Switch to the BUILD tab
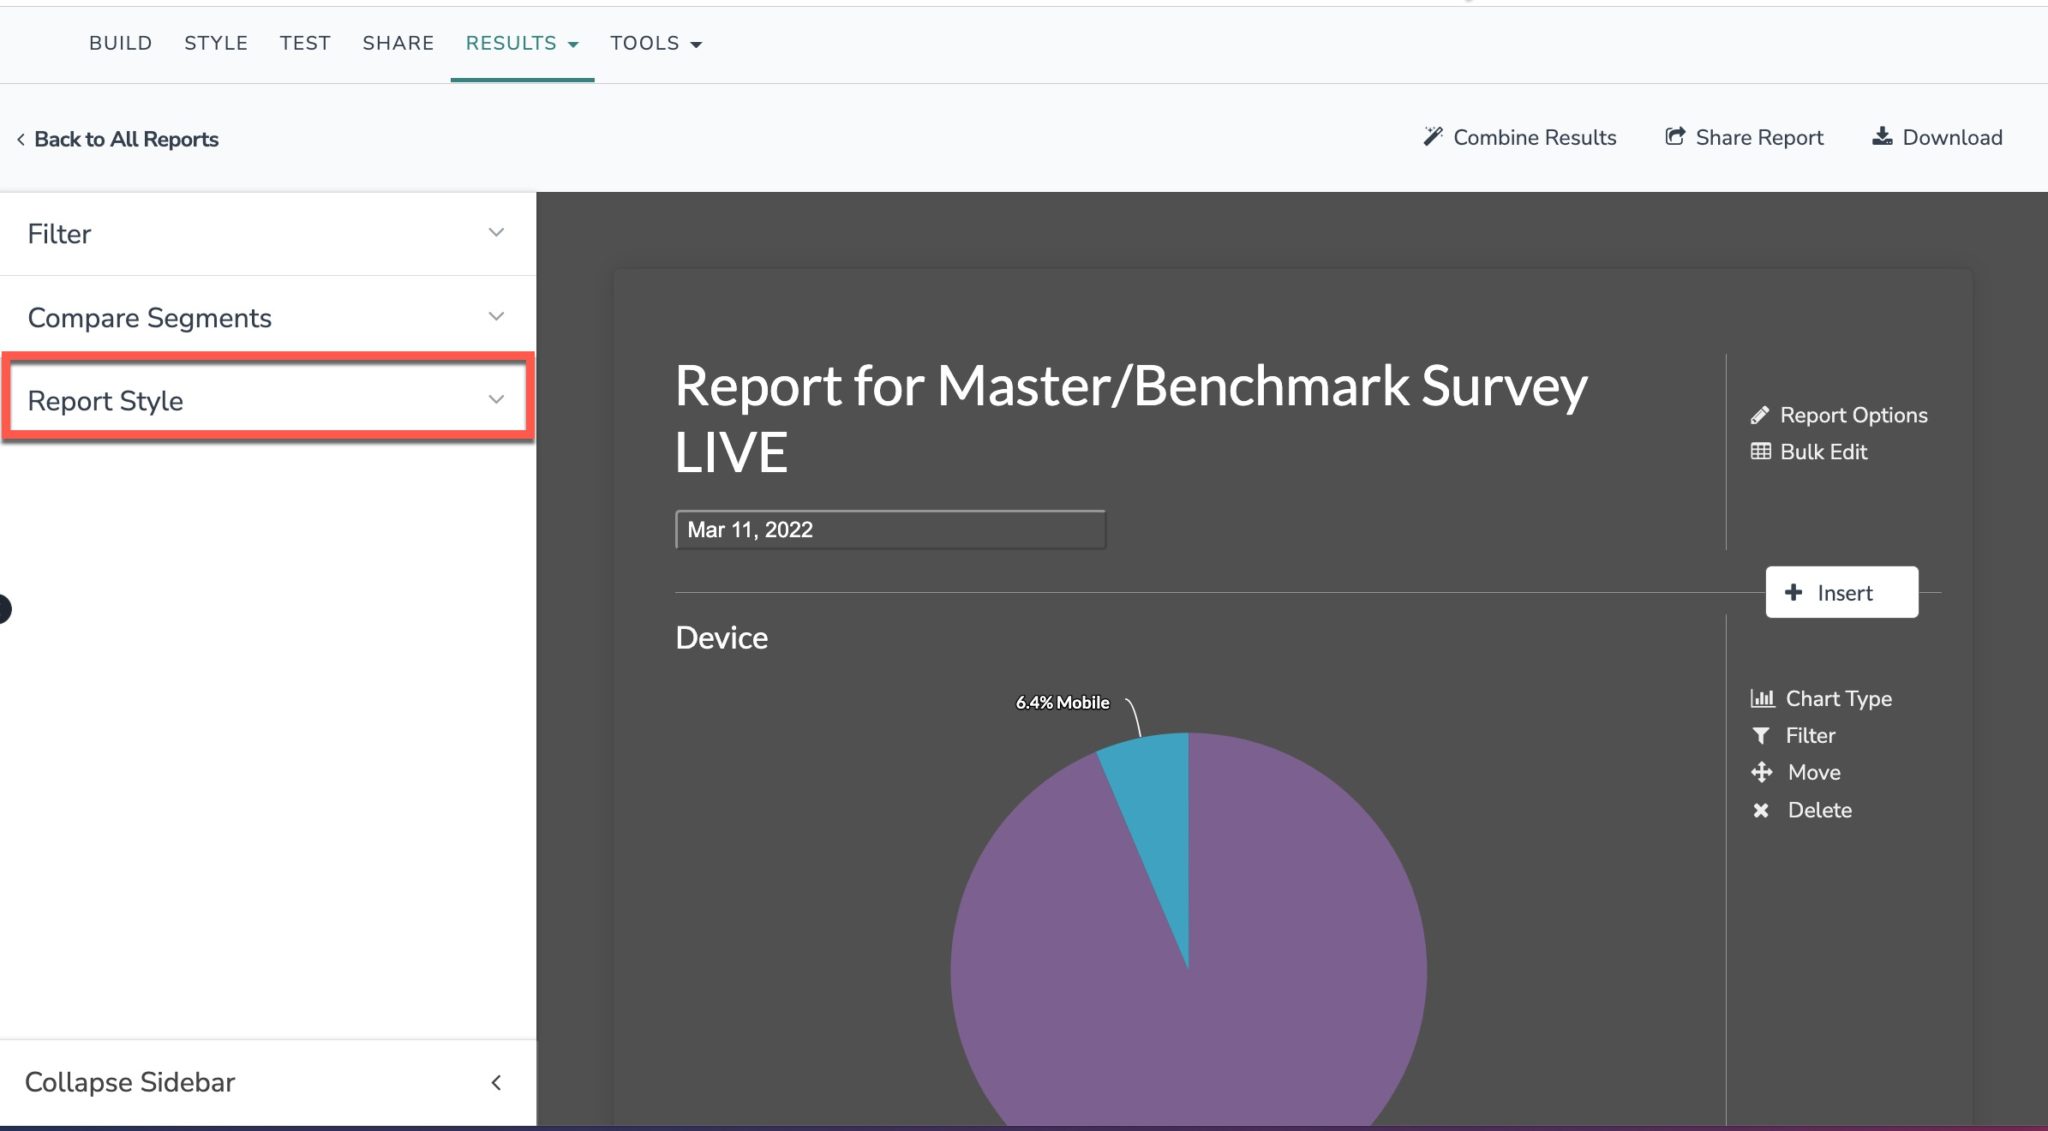The width and height of the screenshot is (2048, 1131). coord(120,43)
